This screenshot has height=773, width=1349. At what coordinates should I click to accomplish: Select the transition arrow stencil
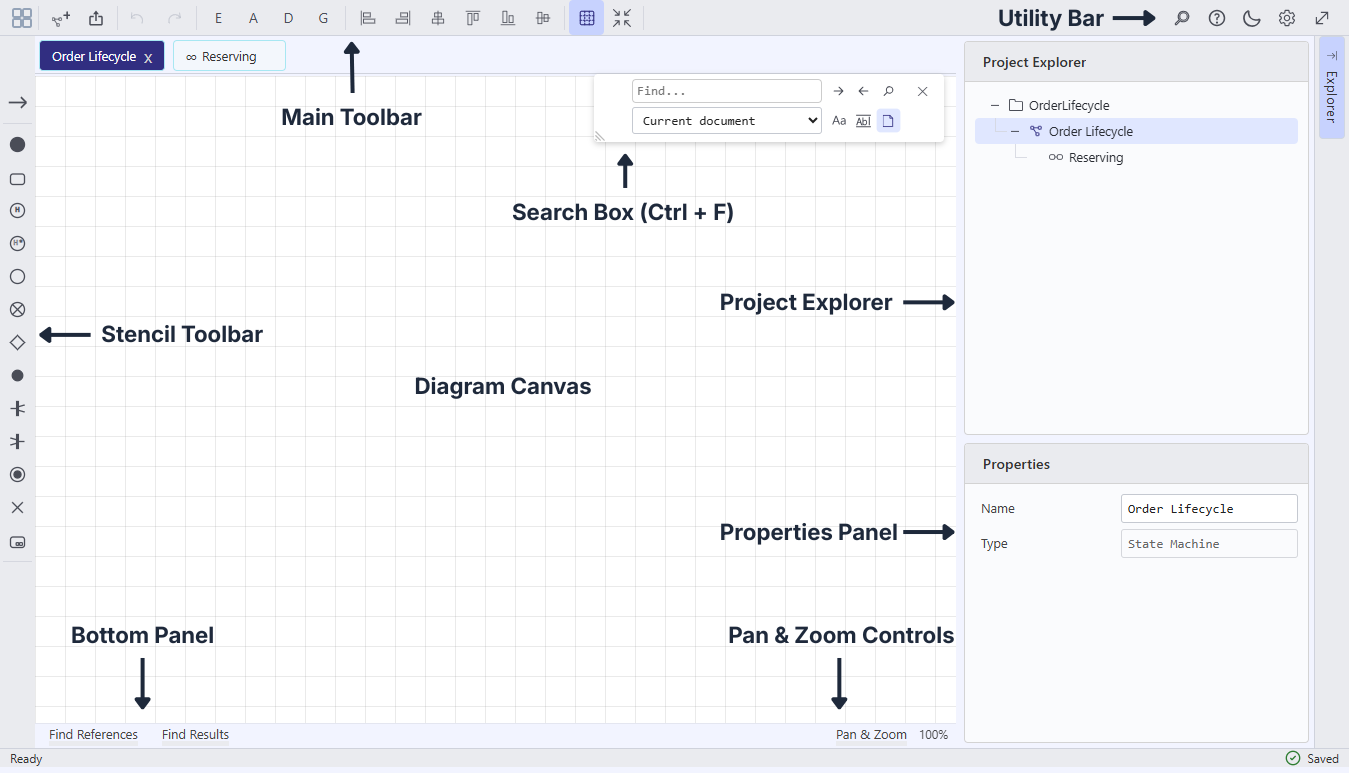pyautogui.click(x=17, y=103)
